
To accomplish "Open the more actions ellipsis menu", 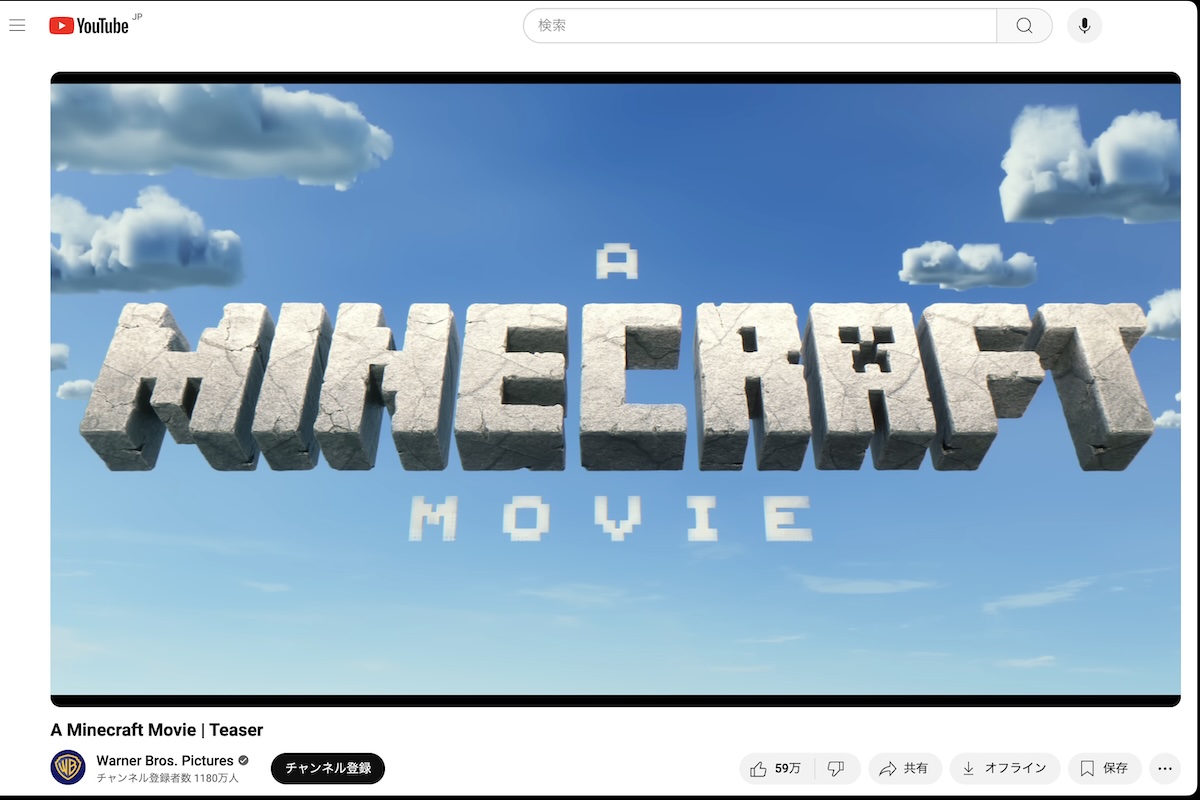I will (x=1165, y=768).
